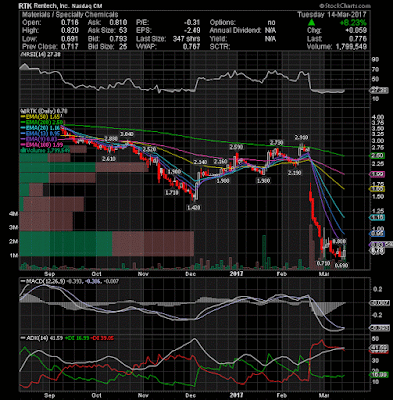The height and width of the screenshot is (400, 393).
Task: Click the High value 0.820
Action: (x=70, y=31)
